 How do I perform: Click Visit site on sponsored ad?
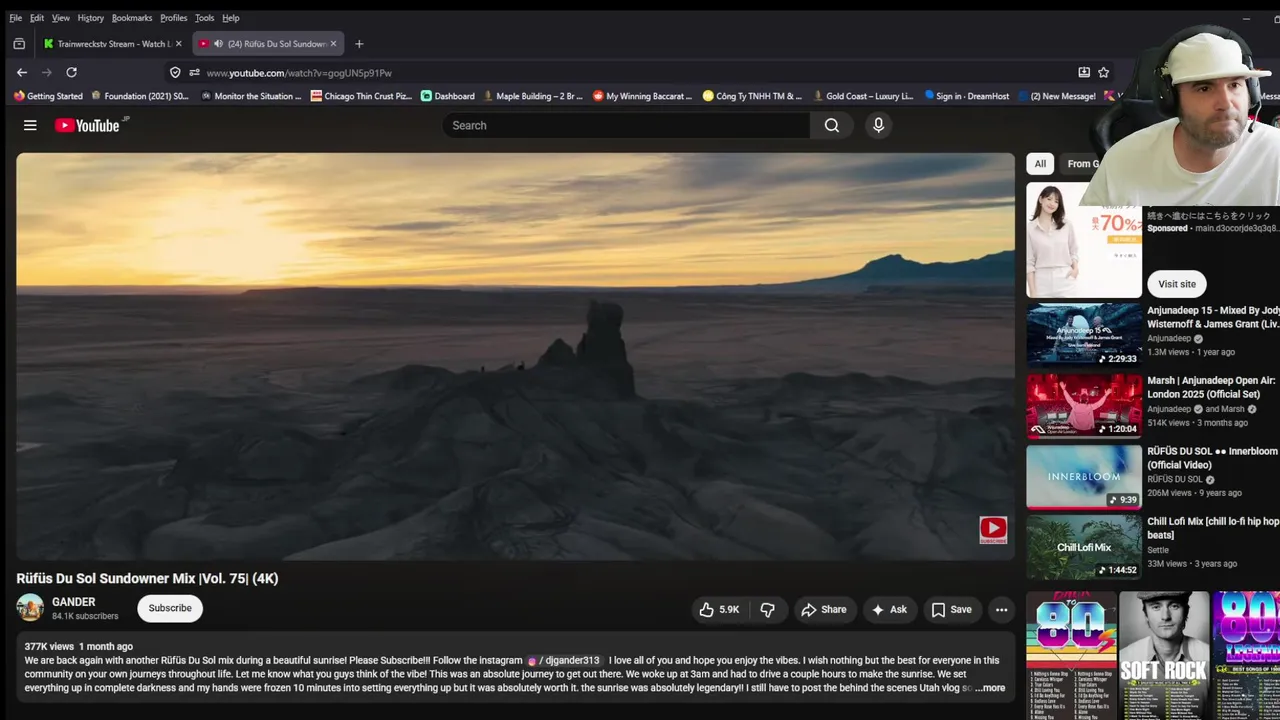pos(1177,284)
